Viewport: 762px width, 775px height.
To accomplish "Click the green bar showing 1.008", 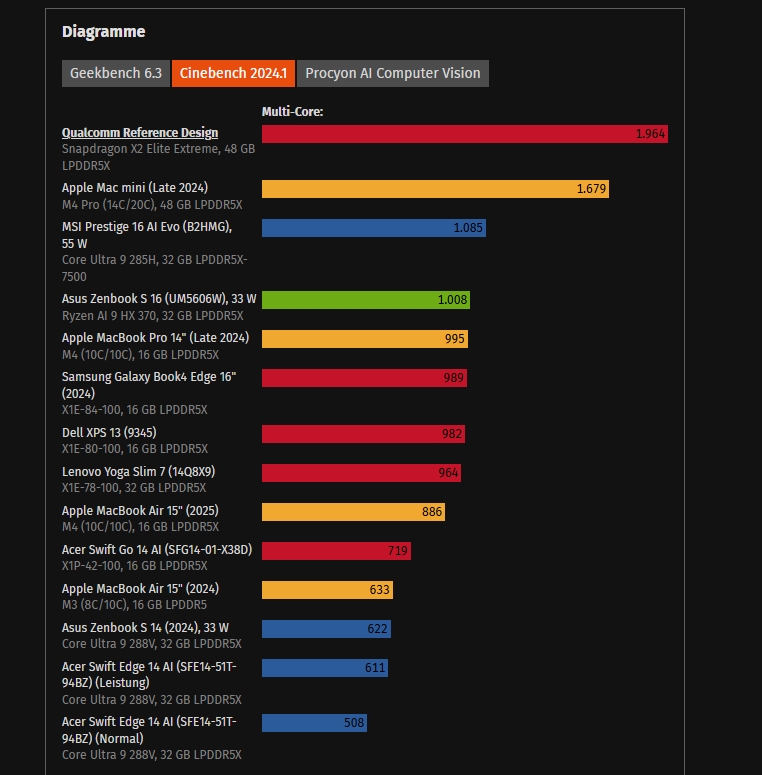I will coord(365,300).
